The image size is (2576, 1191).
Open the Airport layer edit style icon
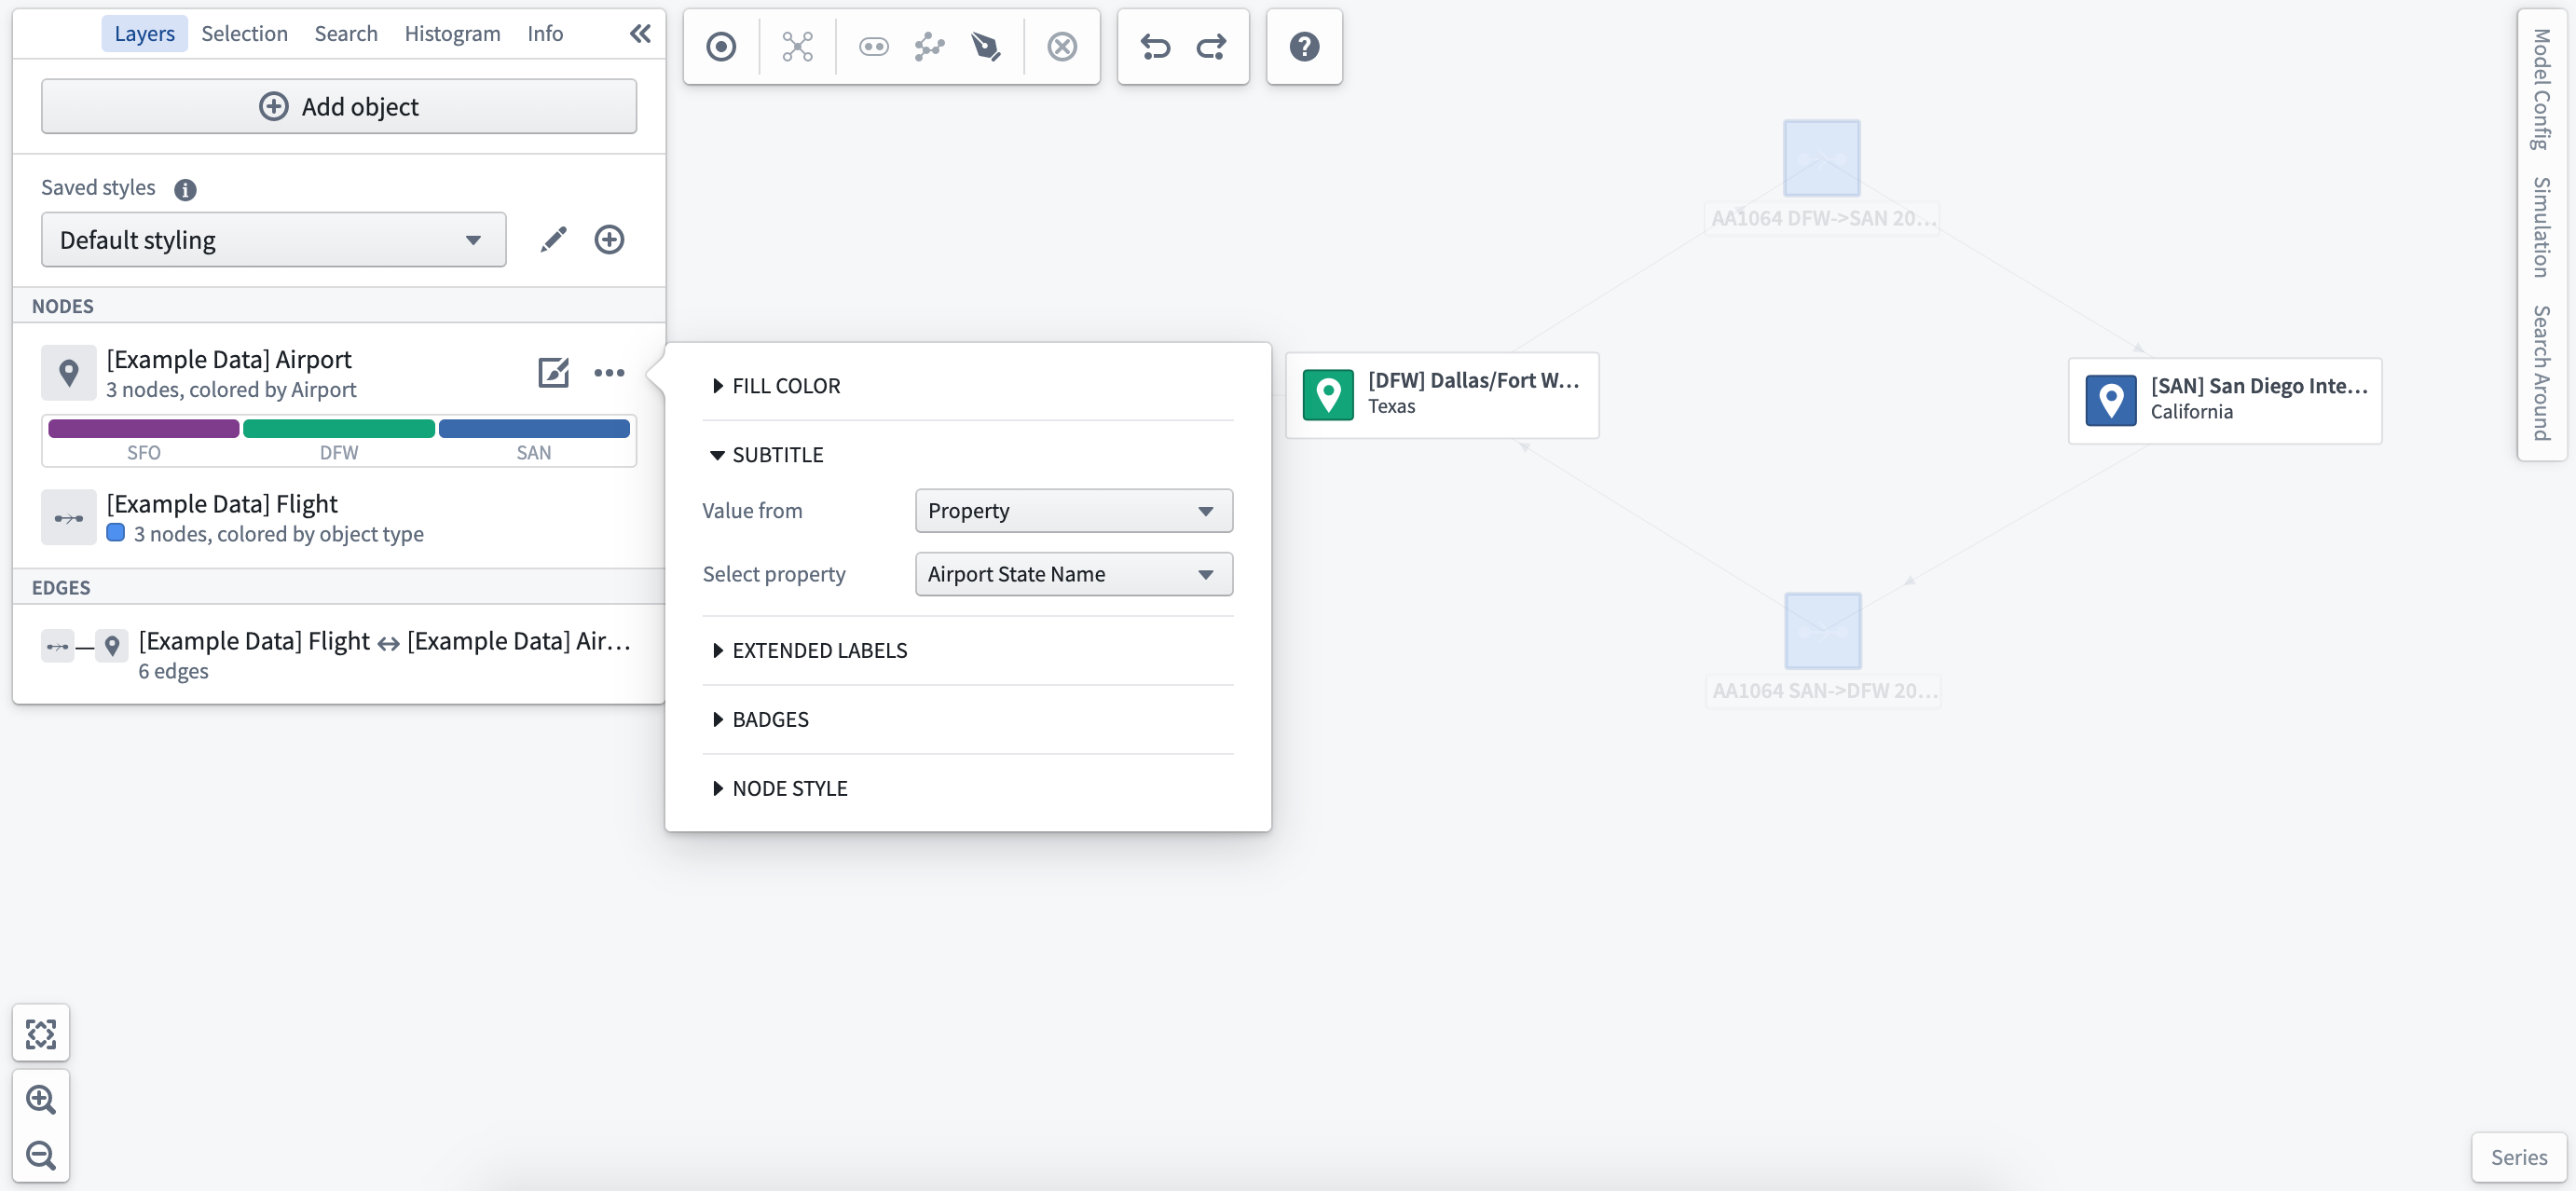[553, 373]
